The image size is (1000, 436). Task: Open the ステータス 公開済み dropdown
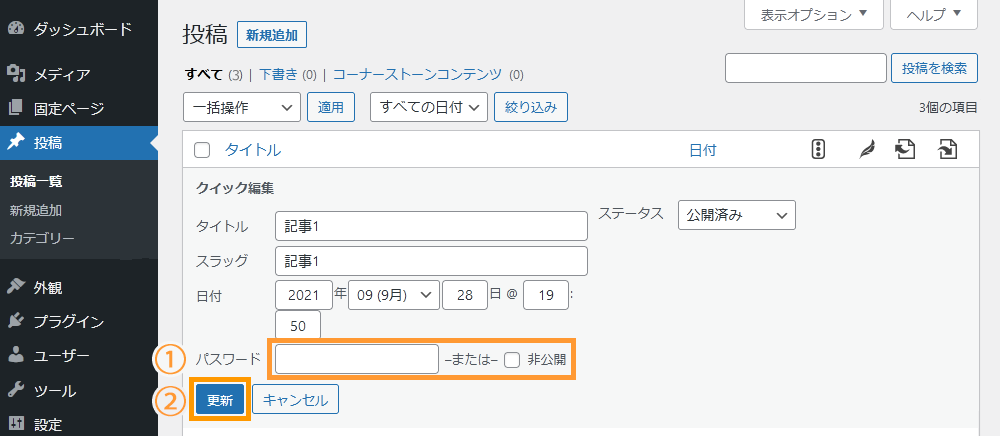click(737, 215)
